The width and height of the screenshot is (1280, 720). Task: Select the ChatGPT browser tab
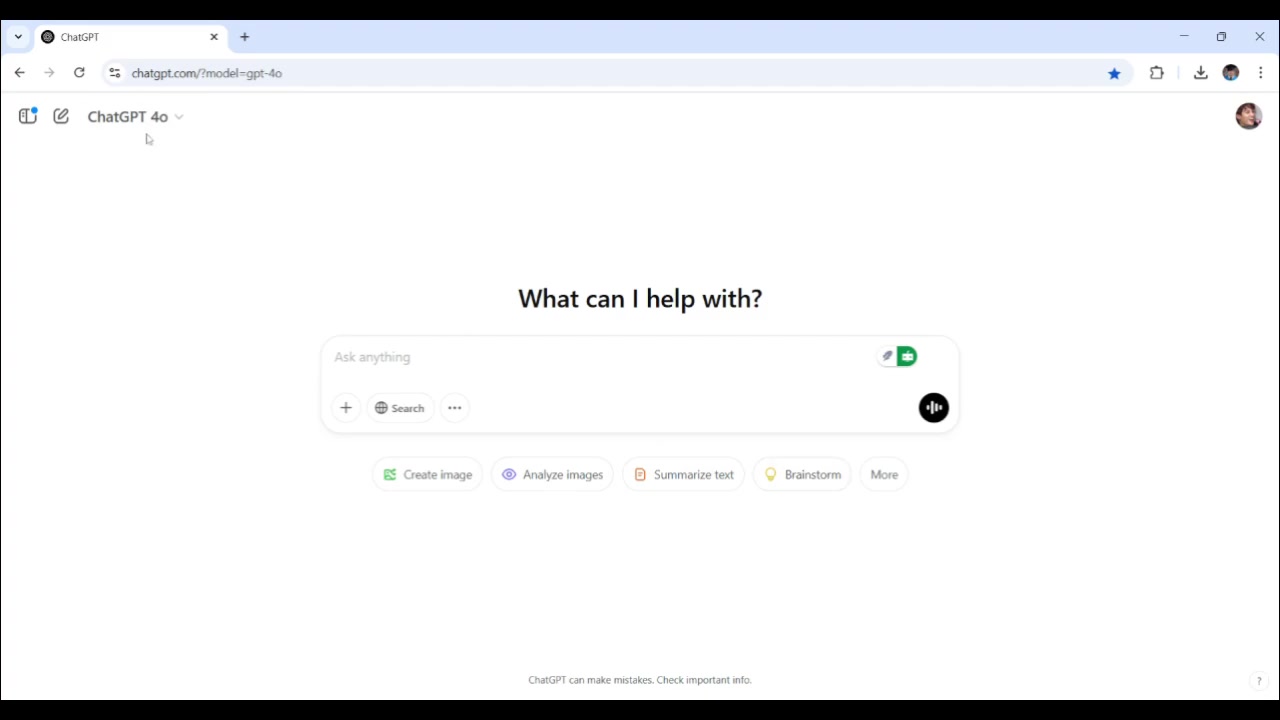pyautogui.click(x=130, y=37)
